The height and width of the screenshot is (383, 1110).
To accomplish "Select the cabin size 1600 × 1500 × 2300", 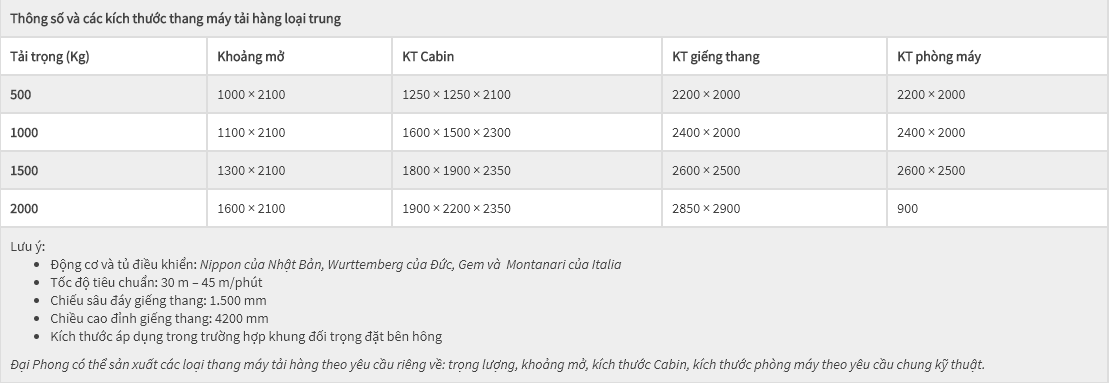I will coord(457,132).
